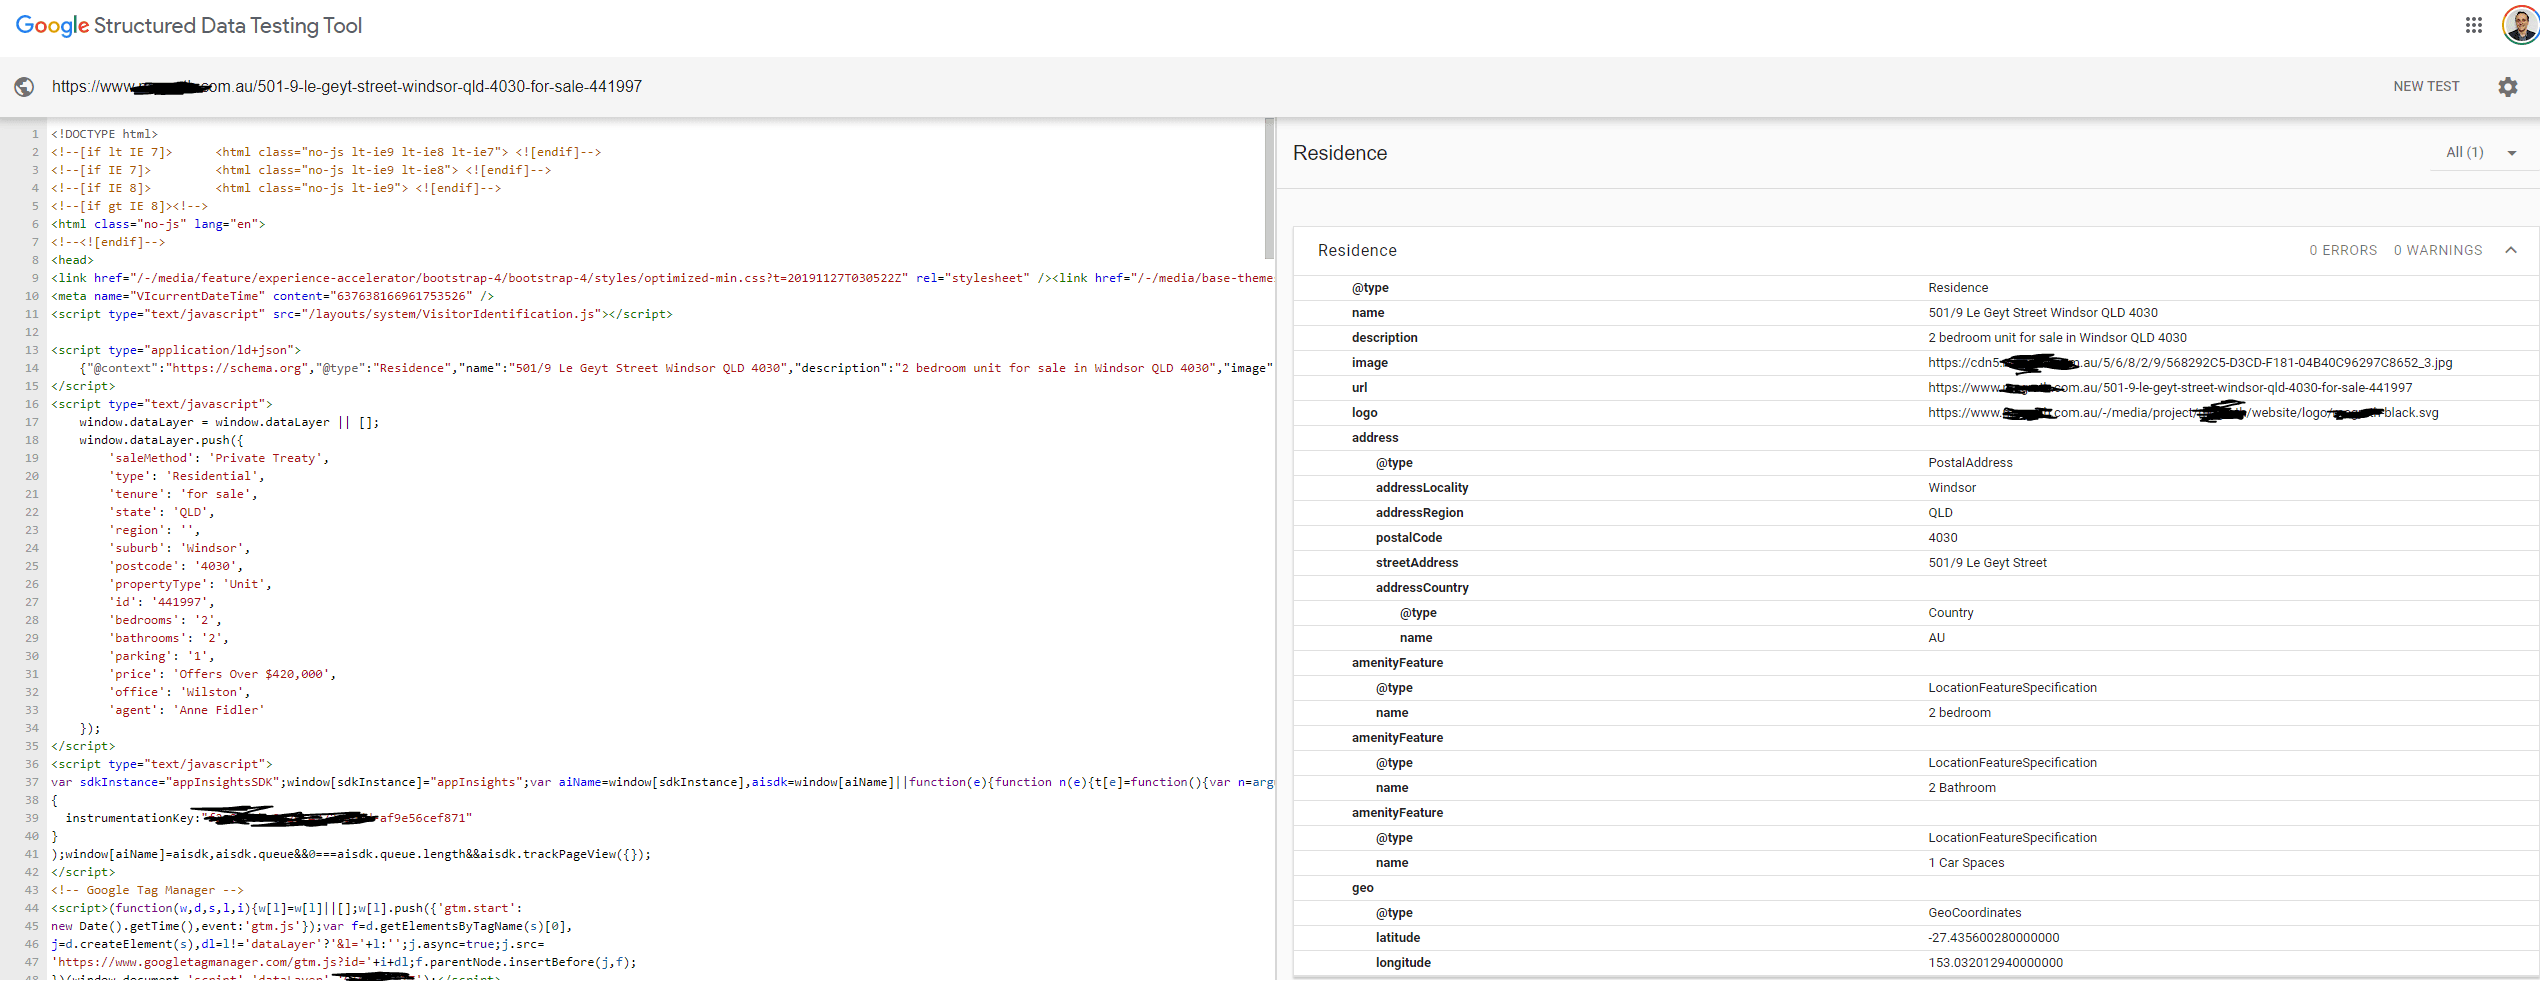Screen dimensions: 2540x981
Task: Click the country name value 'AU'
Action: pyautogui.click(x=1936, y=638)
